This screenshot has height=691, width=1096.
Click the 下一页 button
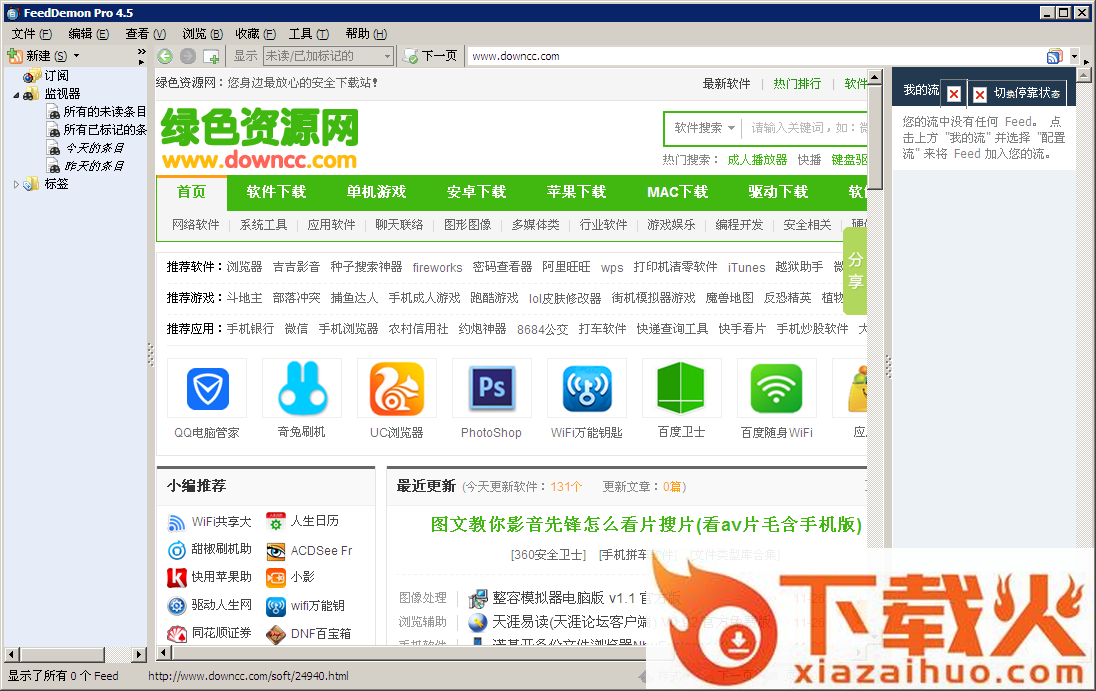tap(430, 56)
